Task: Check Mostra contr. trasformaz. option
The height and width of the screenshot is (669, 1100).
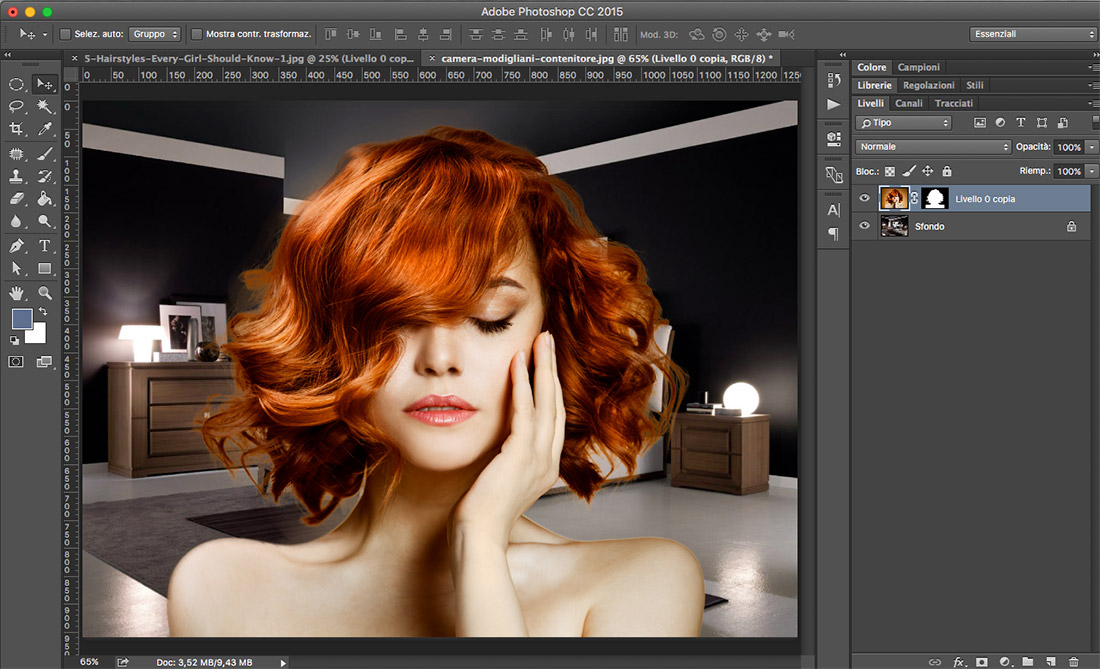Action: pos(197,34)
